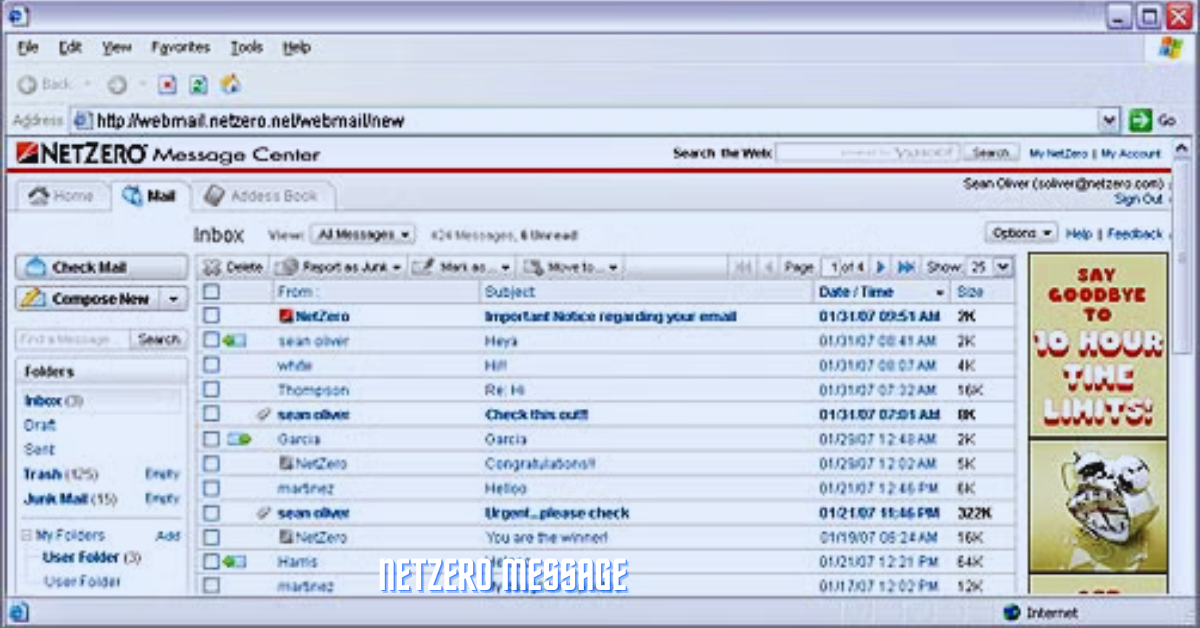1200x628 pixels.
Task: Check the 'Heya' message from sean oliver
Action: click(x=211, y=340)
